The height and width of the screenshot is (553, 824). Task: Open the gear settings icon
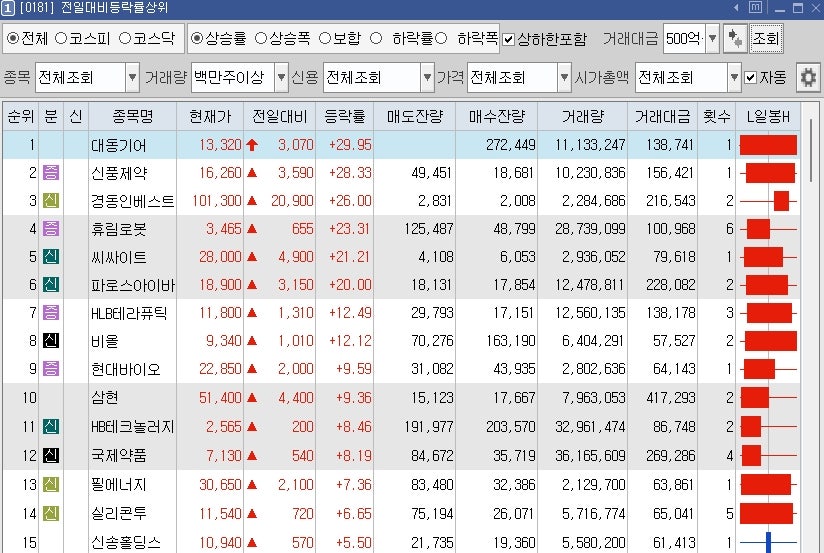pos(808,78)
